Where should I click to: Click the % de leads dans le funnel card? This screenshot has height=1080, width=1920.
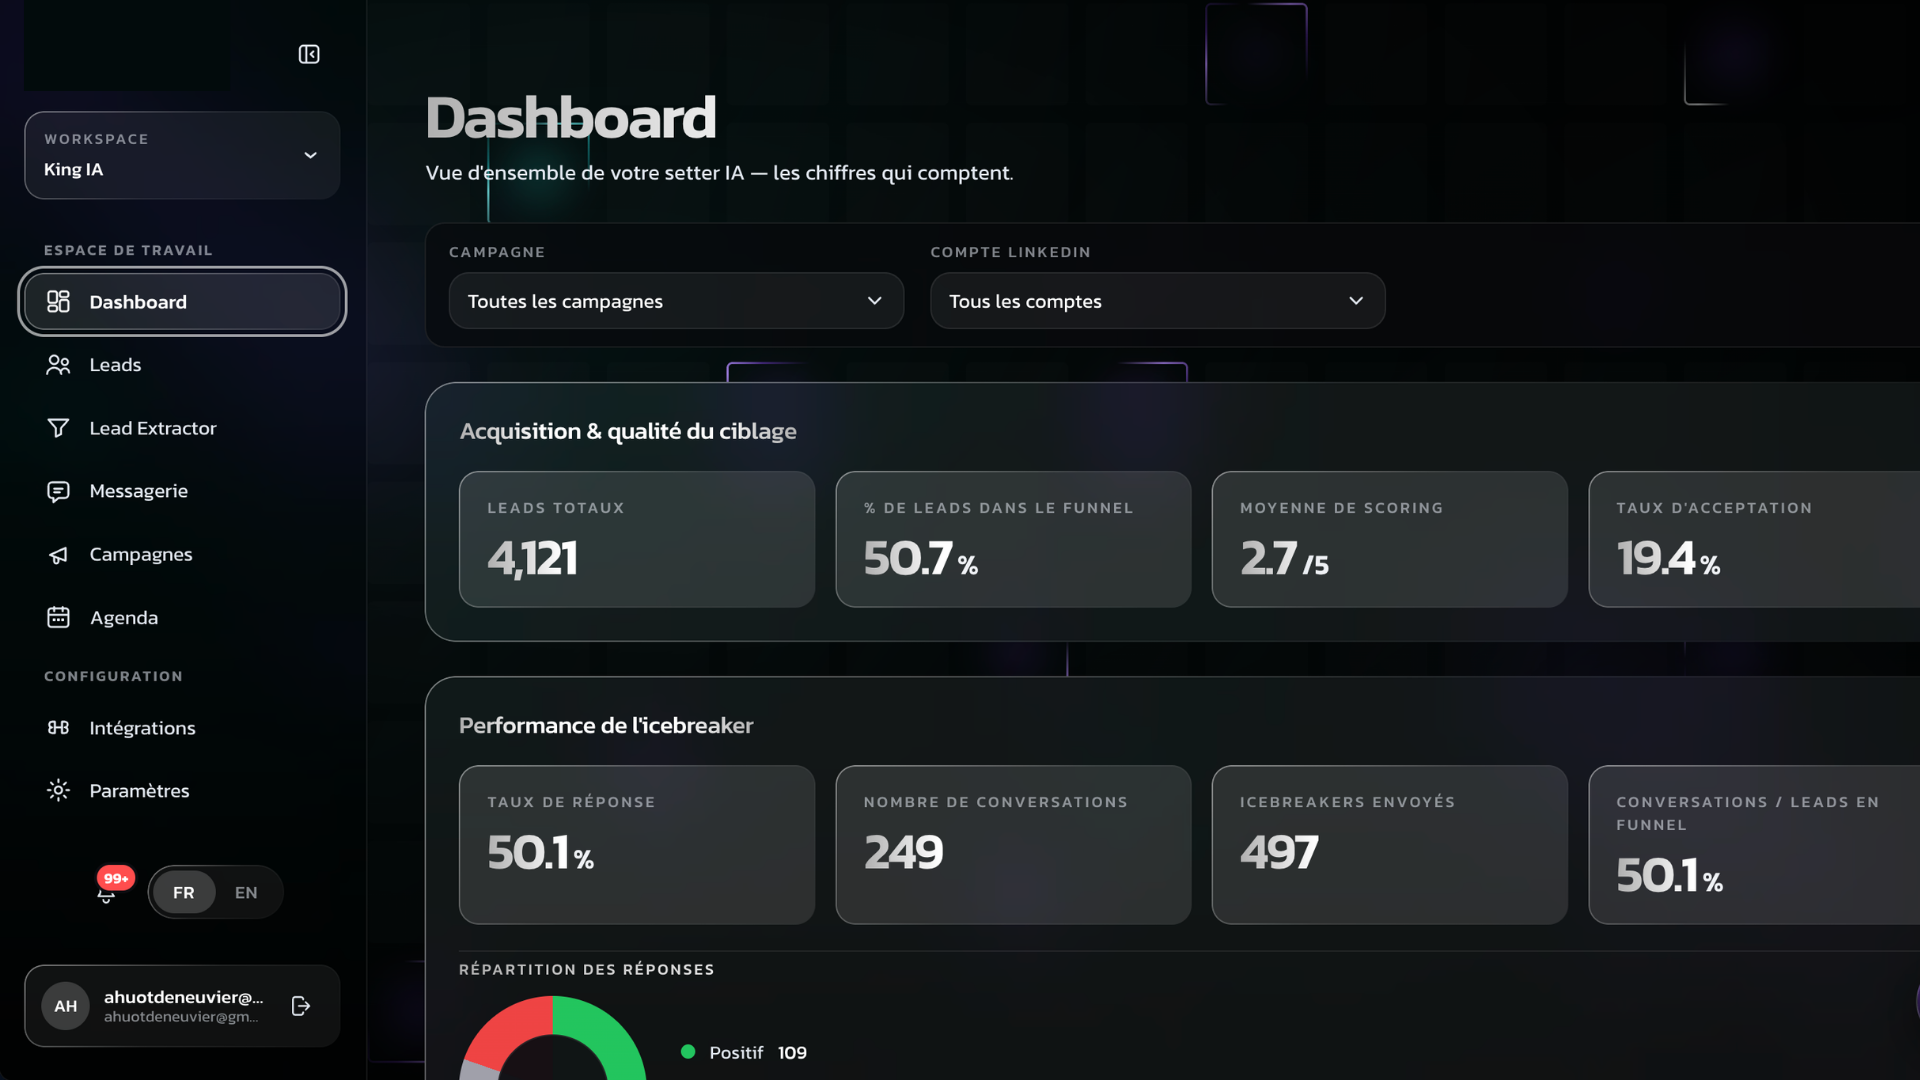pyautogui.click(x=1013, y=539)
